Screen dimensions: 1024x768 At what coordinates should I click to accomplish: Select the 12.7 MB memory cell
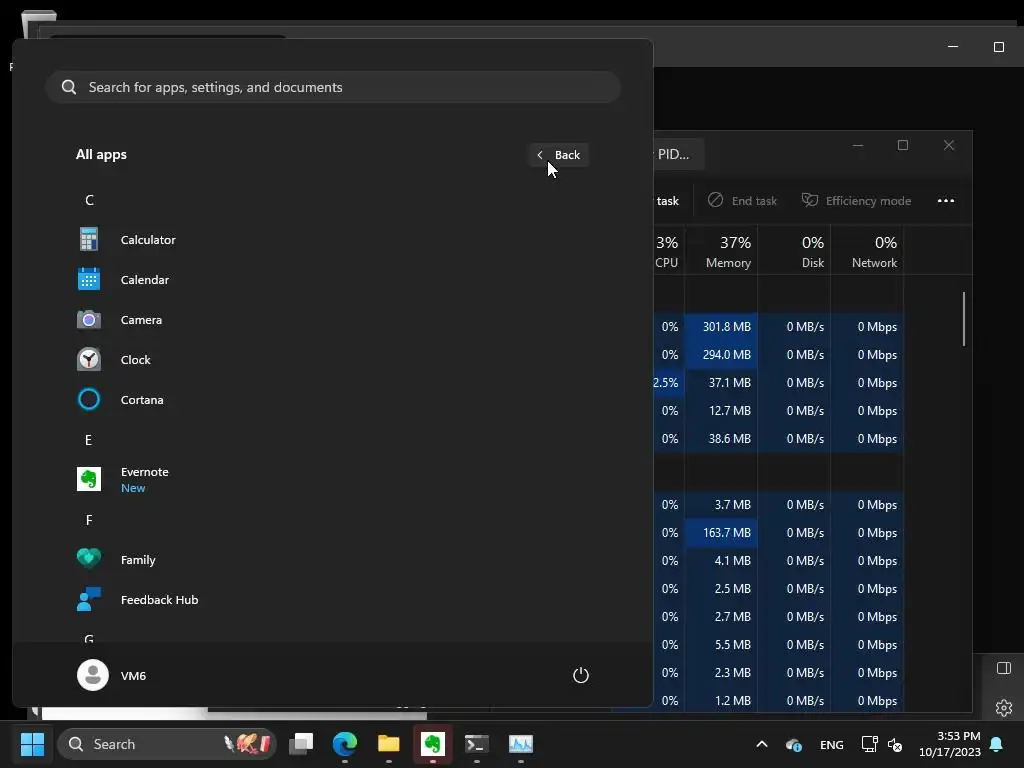(x=721, y=411)
